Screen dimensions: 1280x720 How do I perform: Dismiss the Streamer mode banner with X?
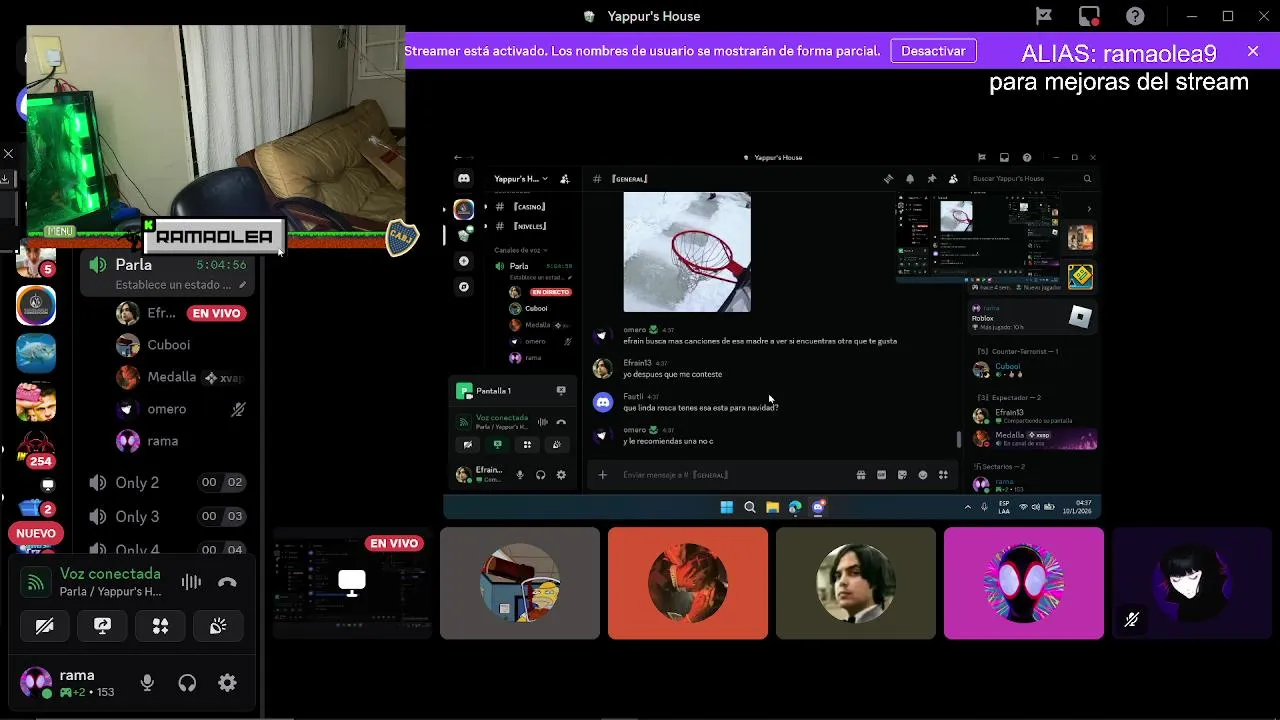pyautogui.click(x=1253, y=51)
